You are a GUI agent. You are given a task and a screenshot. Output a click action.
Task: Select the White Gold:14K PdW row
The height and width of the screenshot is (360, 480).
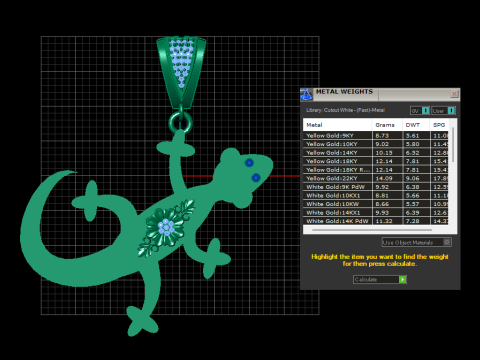tap(376, 221)
